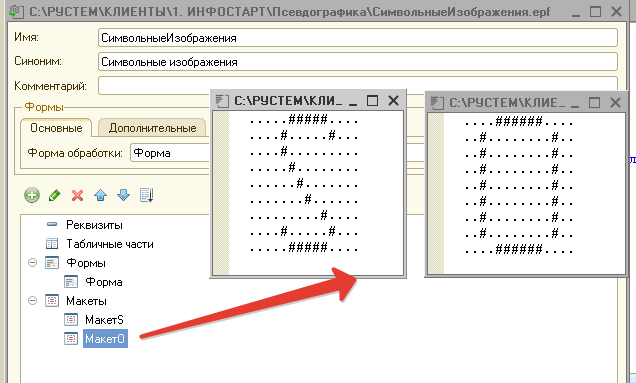Click into the Синоним input field
Screen dimensions: 636x383
pos(357,62)
